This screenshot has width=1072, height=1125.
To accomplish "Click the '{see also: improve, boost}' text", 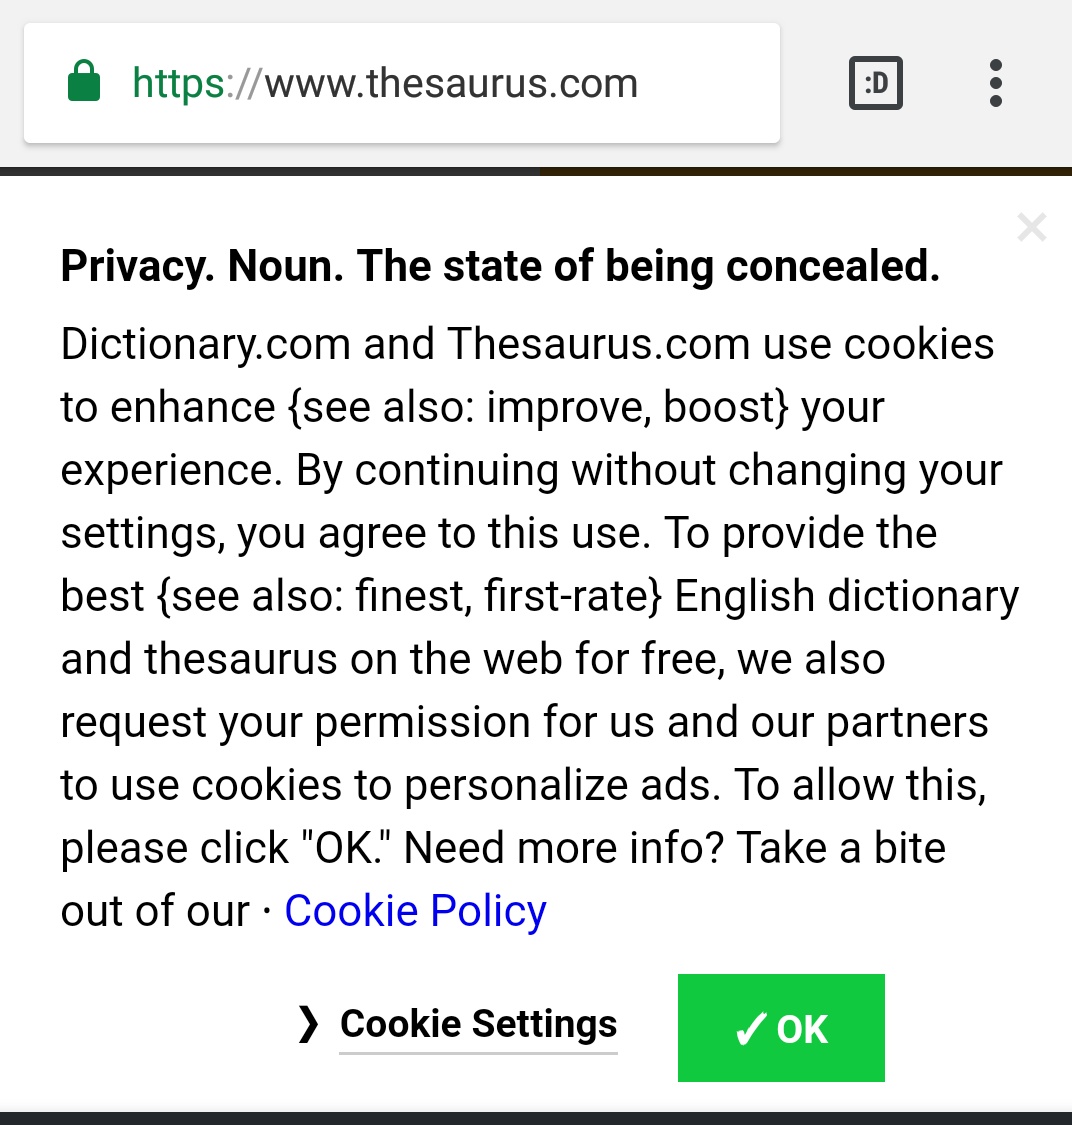I will [537, 408].
